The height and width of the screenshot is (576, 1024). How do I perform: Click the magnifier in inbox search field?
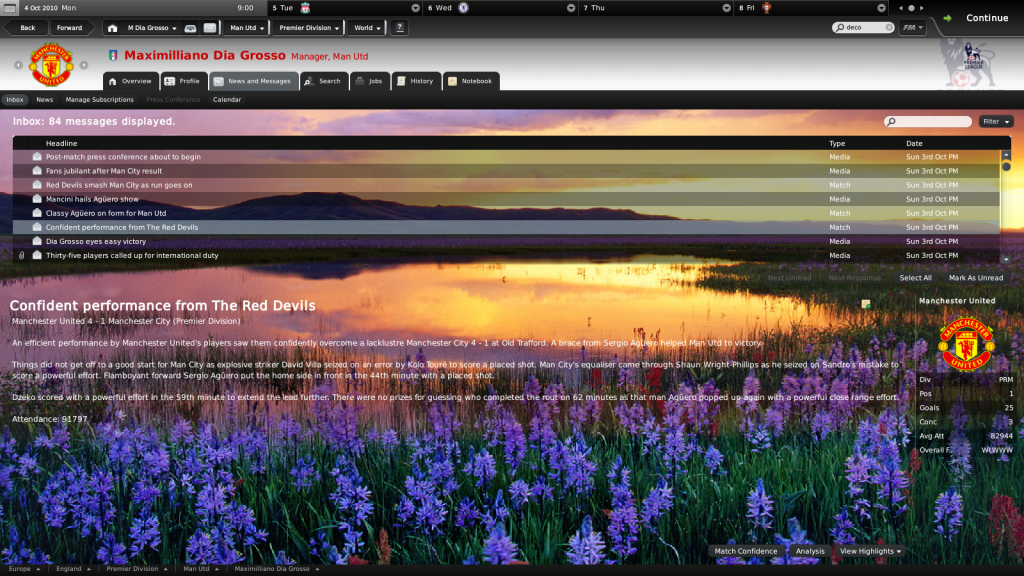[891, 121]
